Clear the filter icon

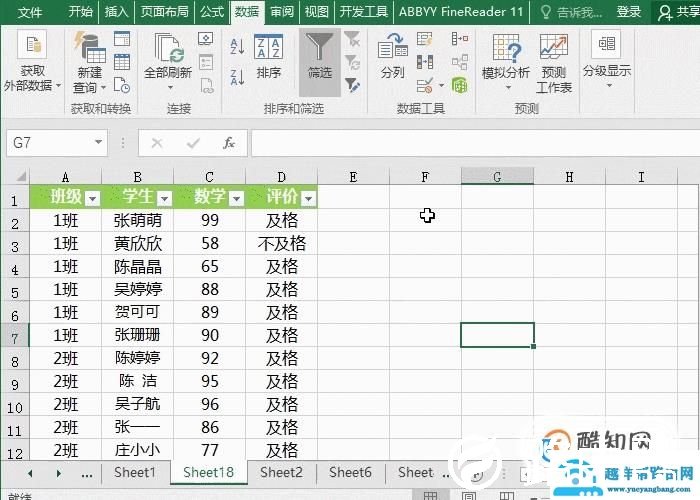click(352, 39)
